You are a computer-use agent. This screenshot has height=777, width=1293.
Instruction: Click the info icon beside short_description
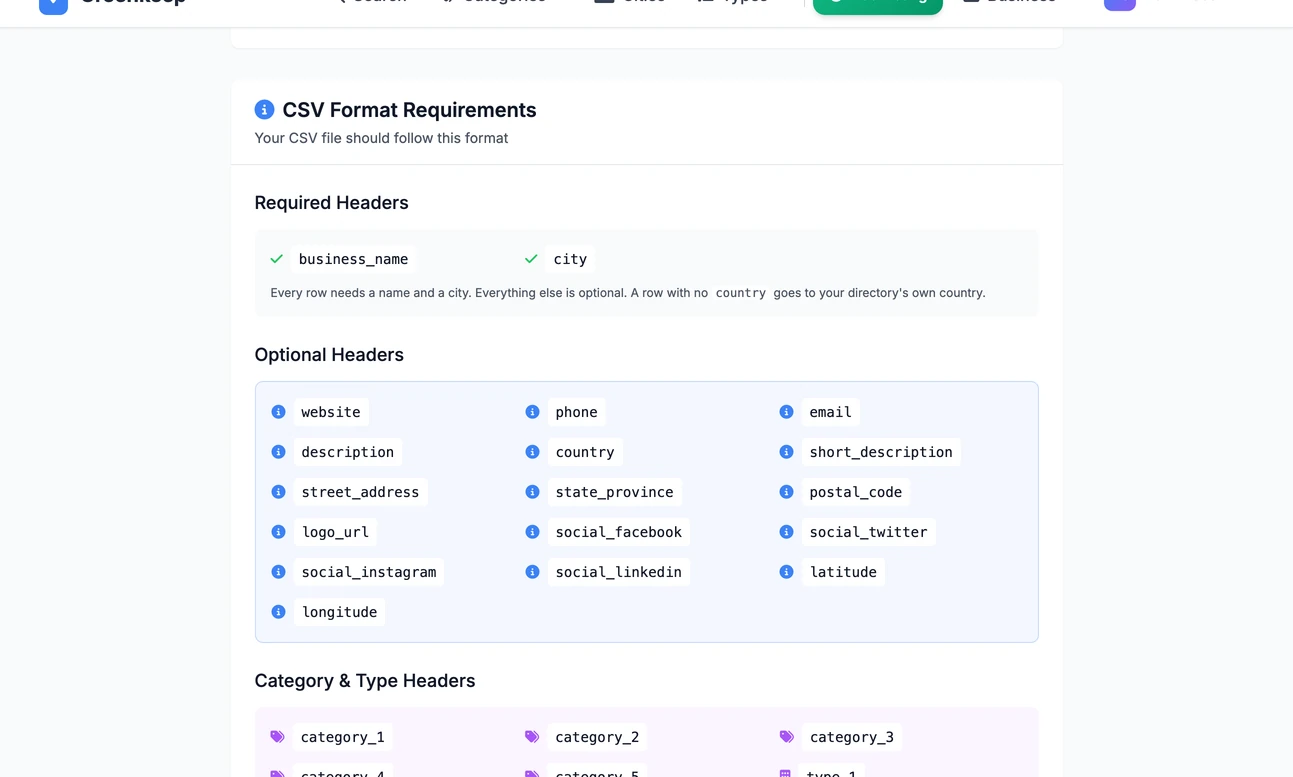coord(786,452)
